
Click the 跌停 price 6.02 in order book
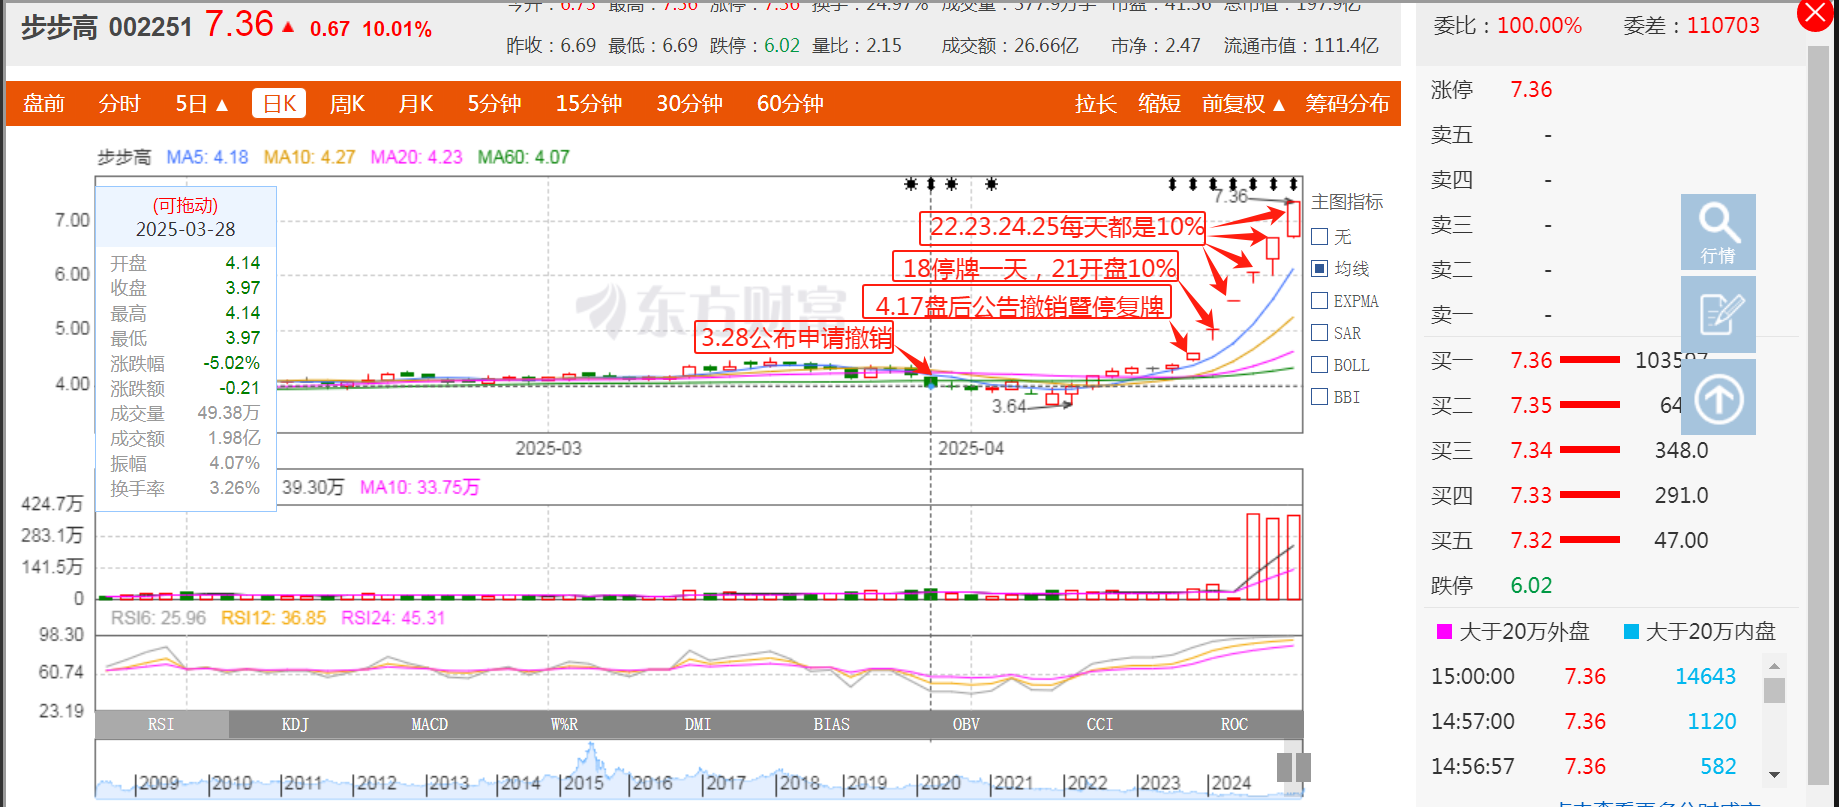point(1531,586)
